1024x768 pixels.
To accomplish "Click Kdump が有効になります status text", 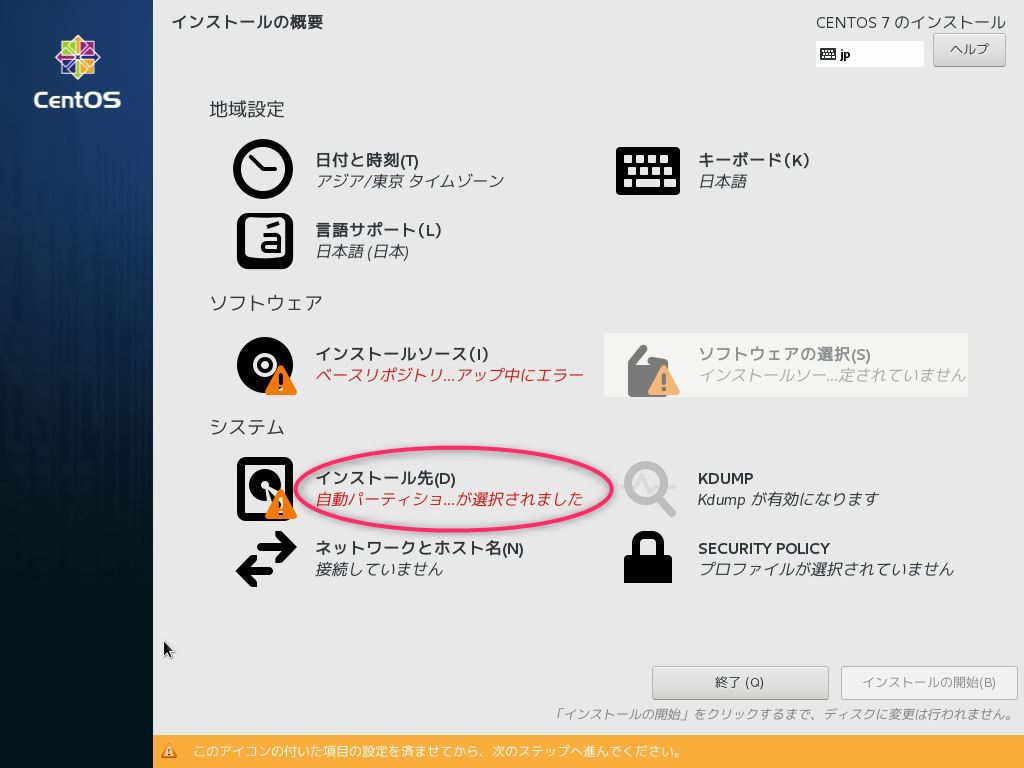I will pyautogui.click(x=788, y=500).
